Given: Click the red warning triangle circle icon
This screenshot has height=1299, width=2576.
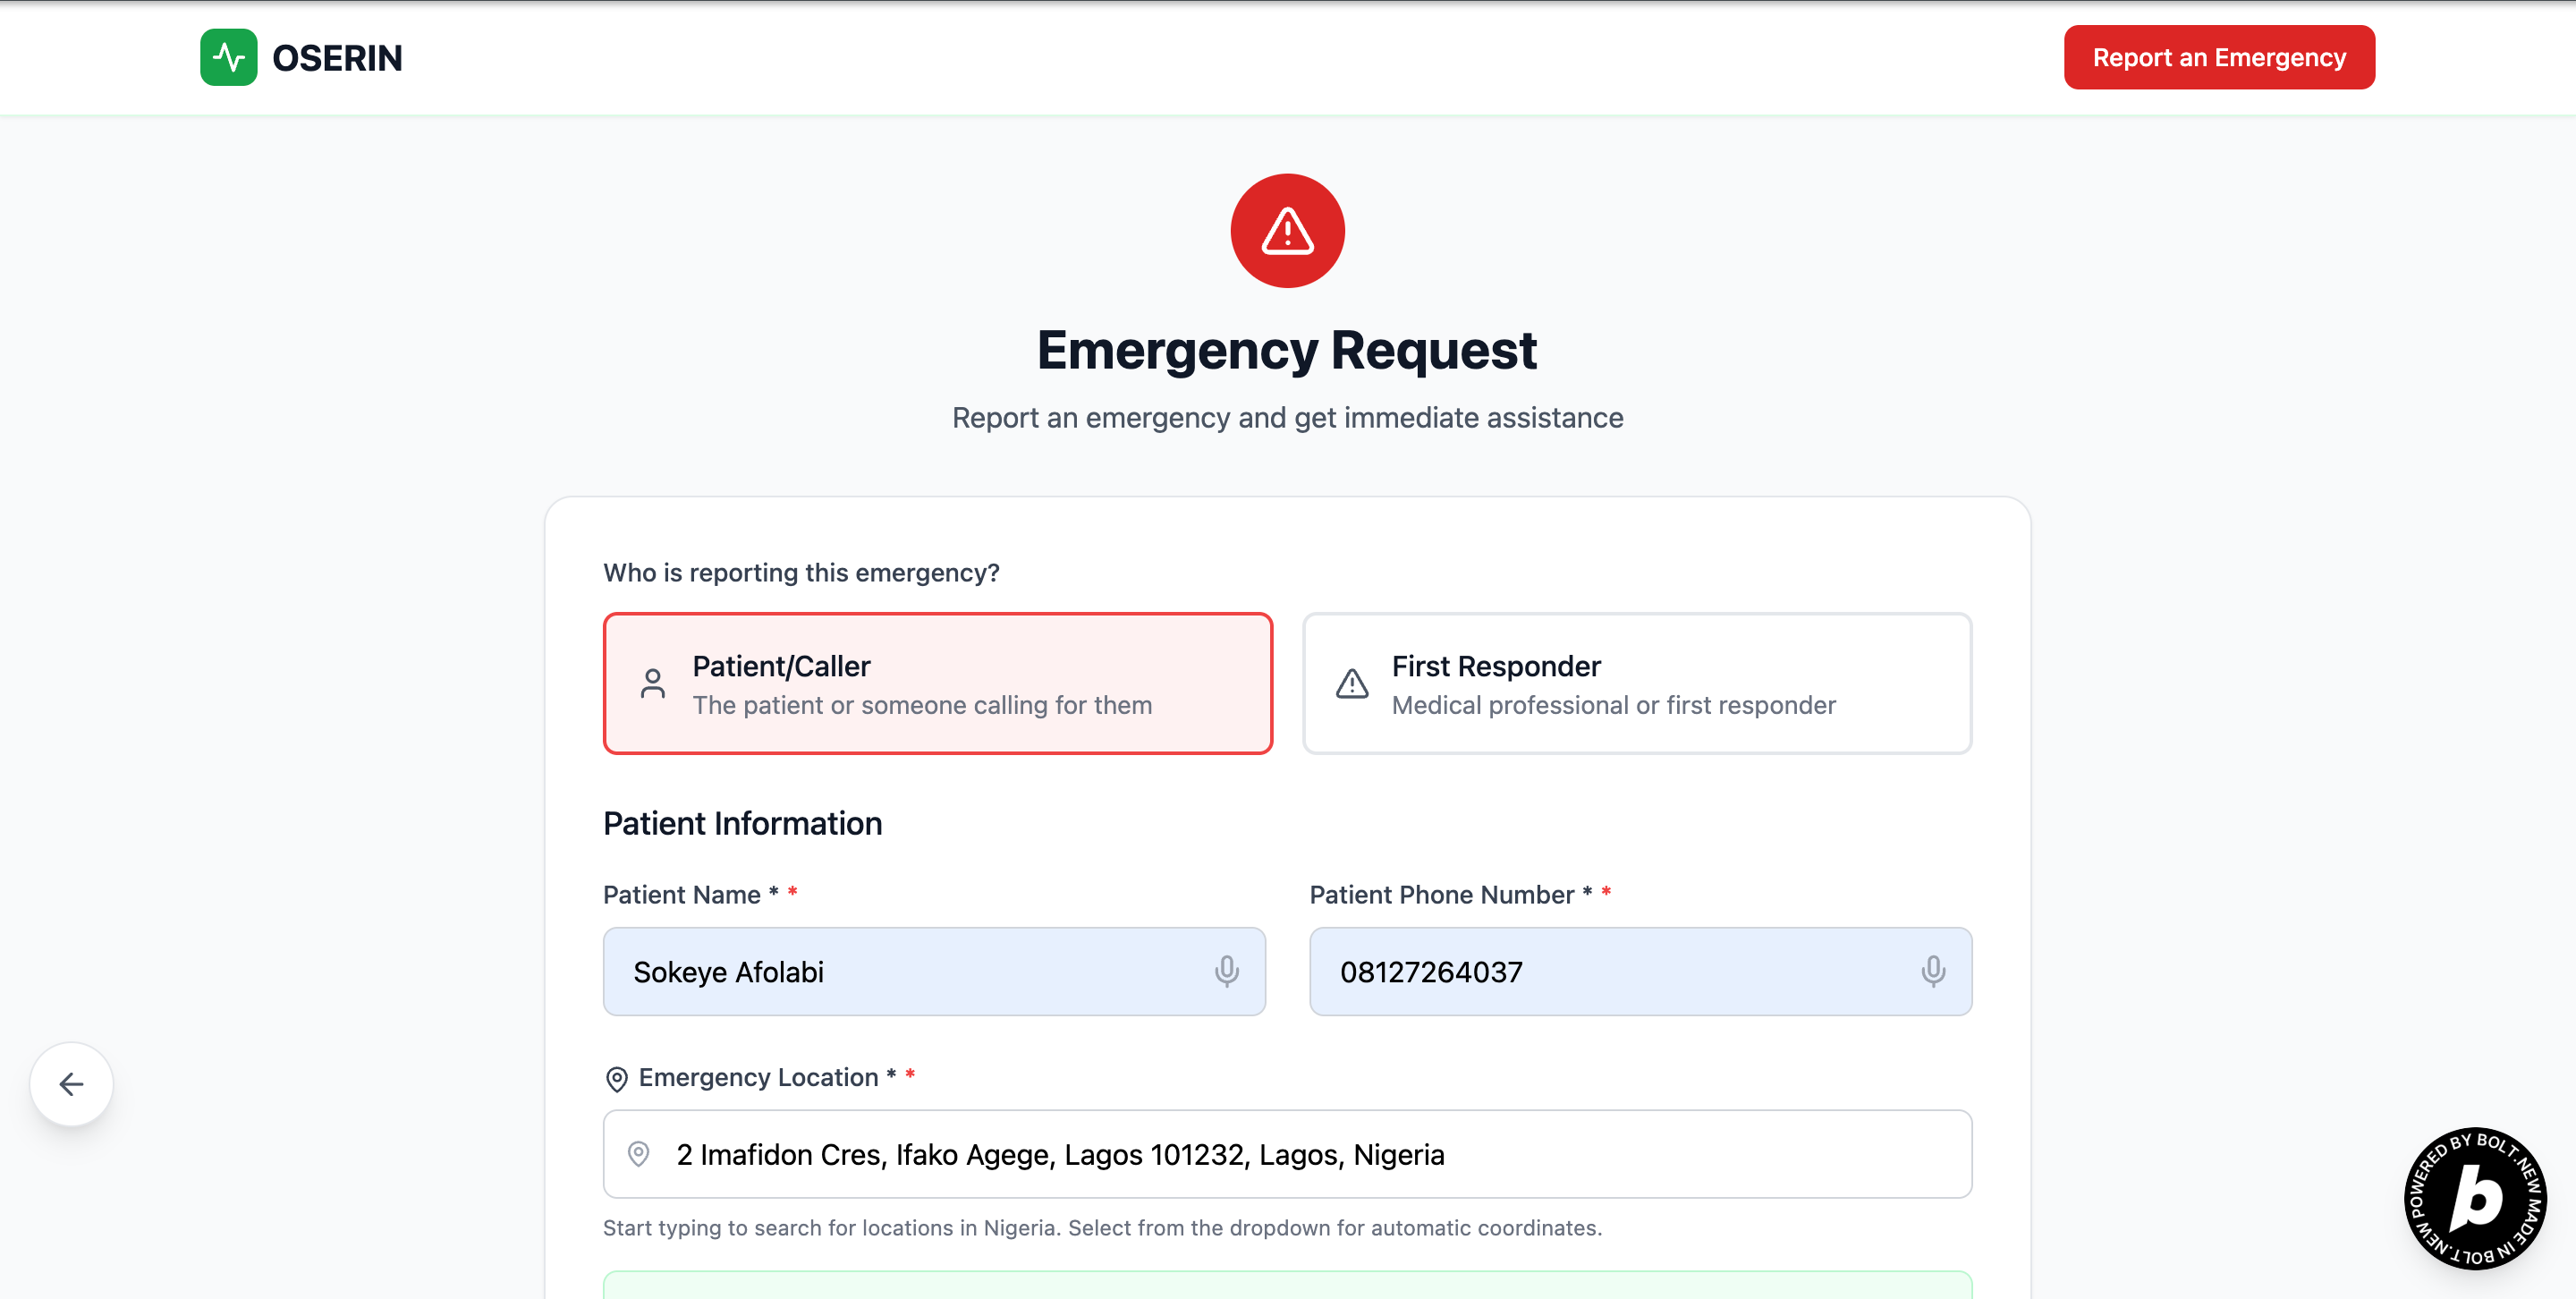Looking at the screenshot, I should tap(1287, 231).
